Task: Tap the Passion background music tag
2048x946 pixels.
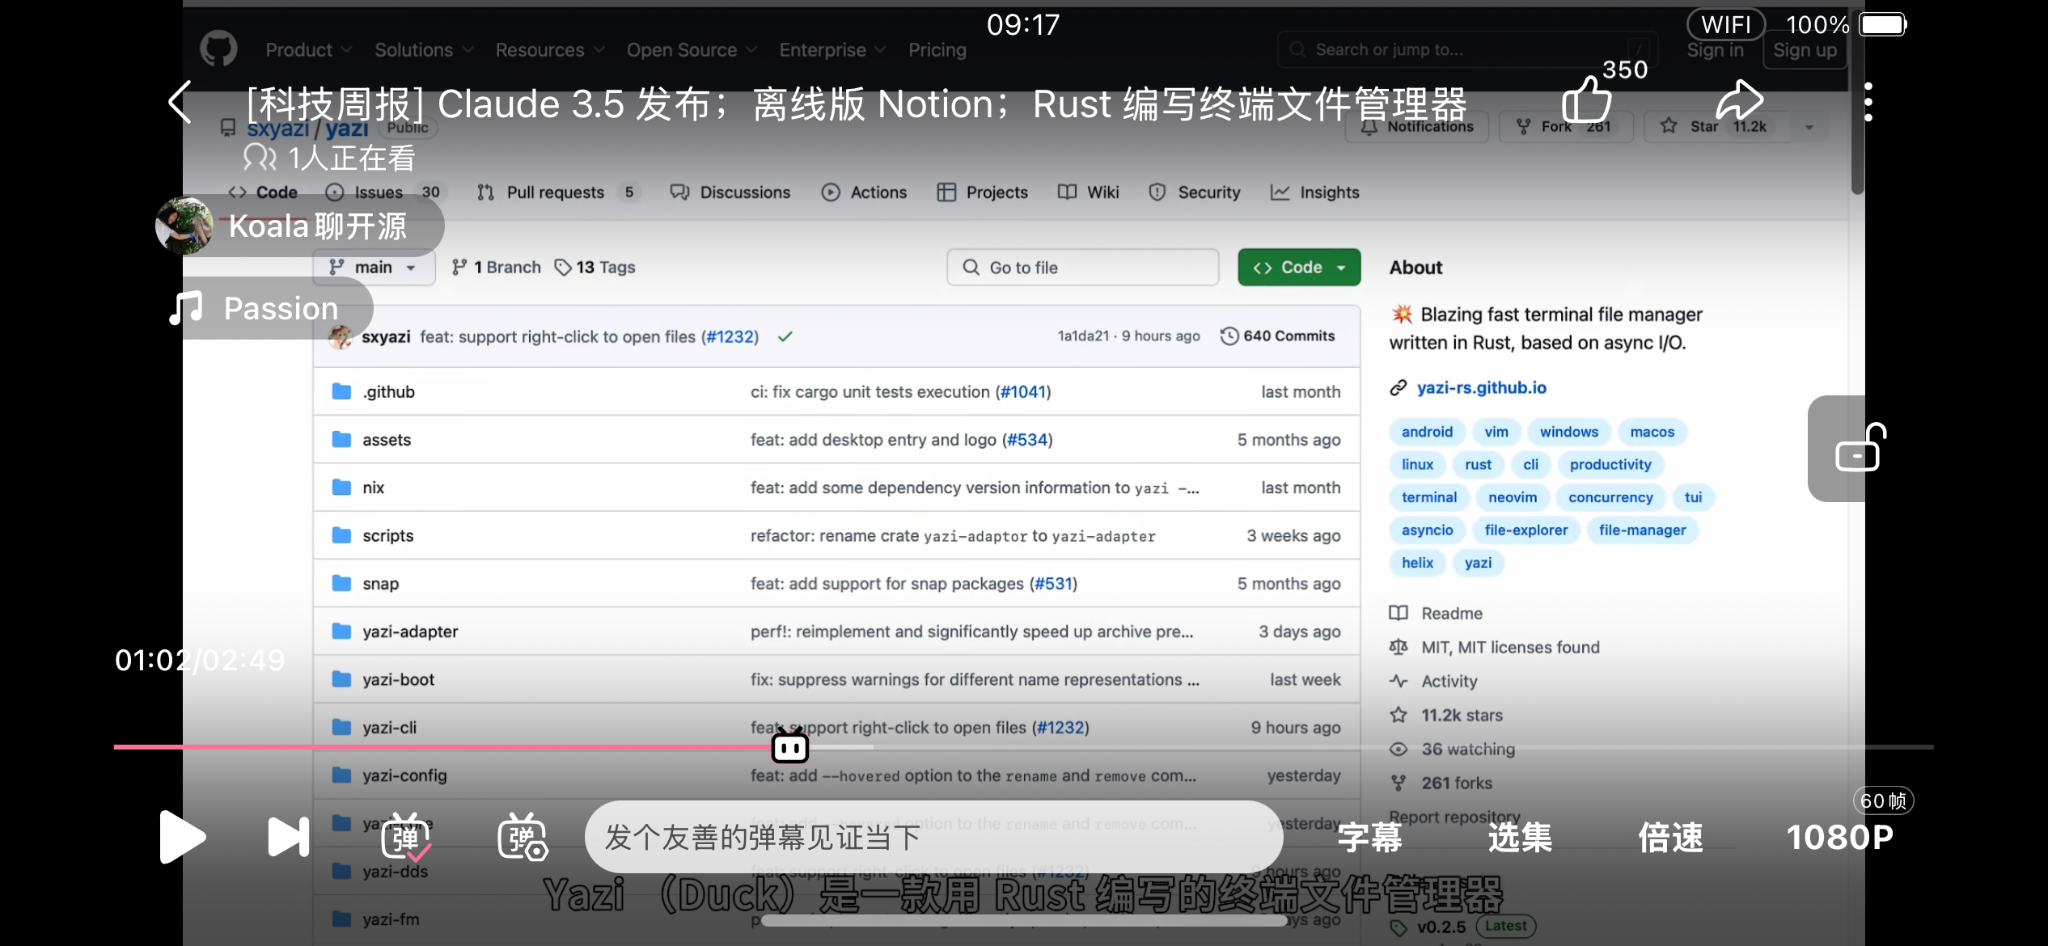Action: [x=280, y=309]
